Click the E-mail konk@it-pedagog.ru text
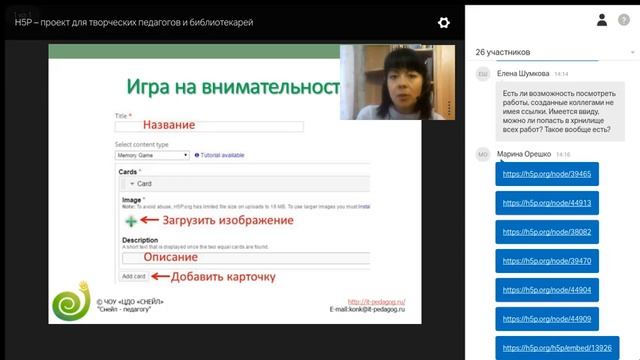Viewport: 640px width, 360px height. [367, 309]
